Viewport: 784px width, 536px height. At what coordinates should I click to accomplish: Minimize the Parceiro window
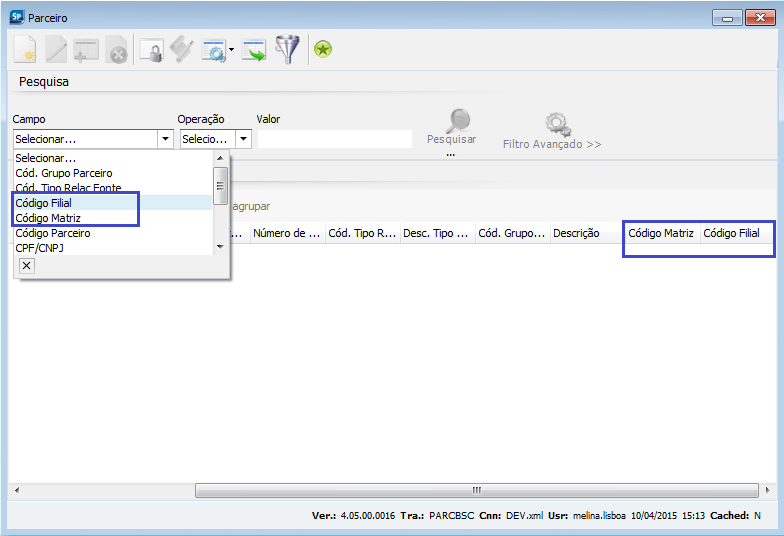pyautogui.click(x=728, y=18)
